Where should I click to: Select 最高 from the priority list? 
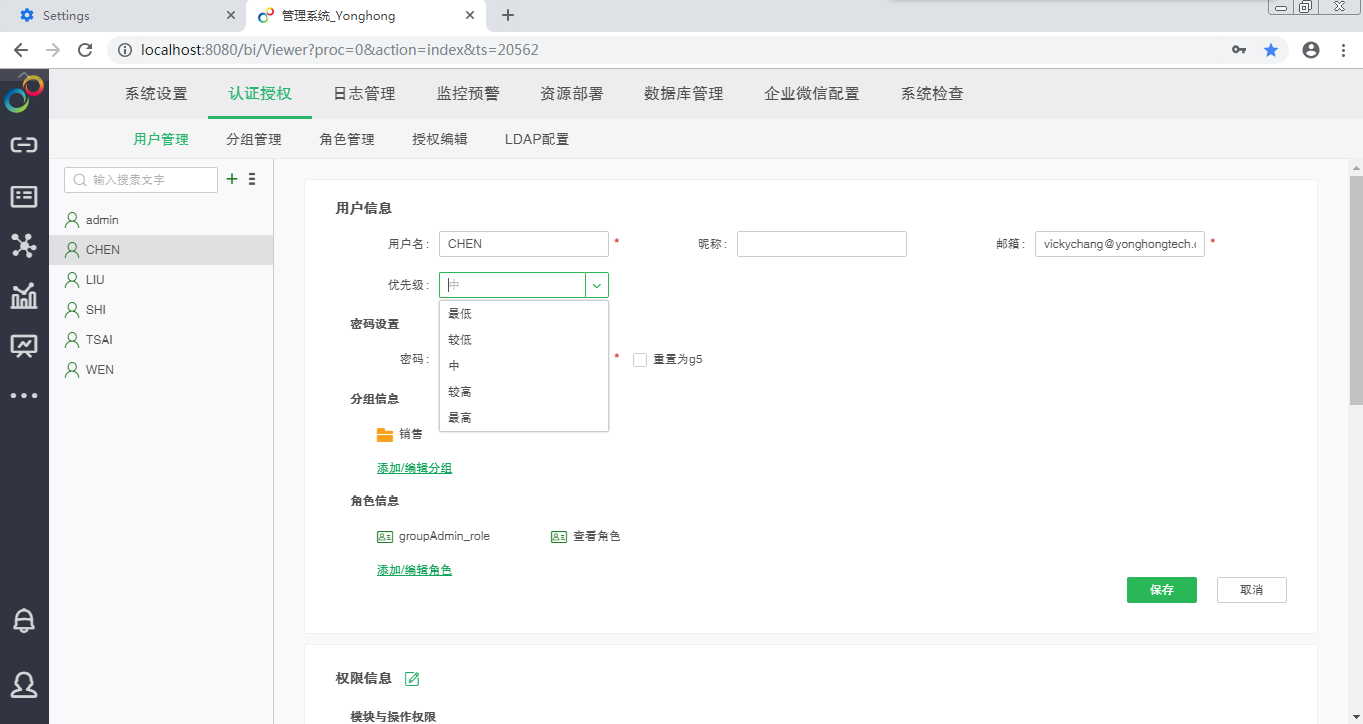click(x=460, y=418)
